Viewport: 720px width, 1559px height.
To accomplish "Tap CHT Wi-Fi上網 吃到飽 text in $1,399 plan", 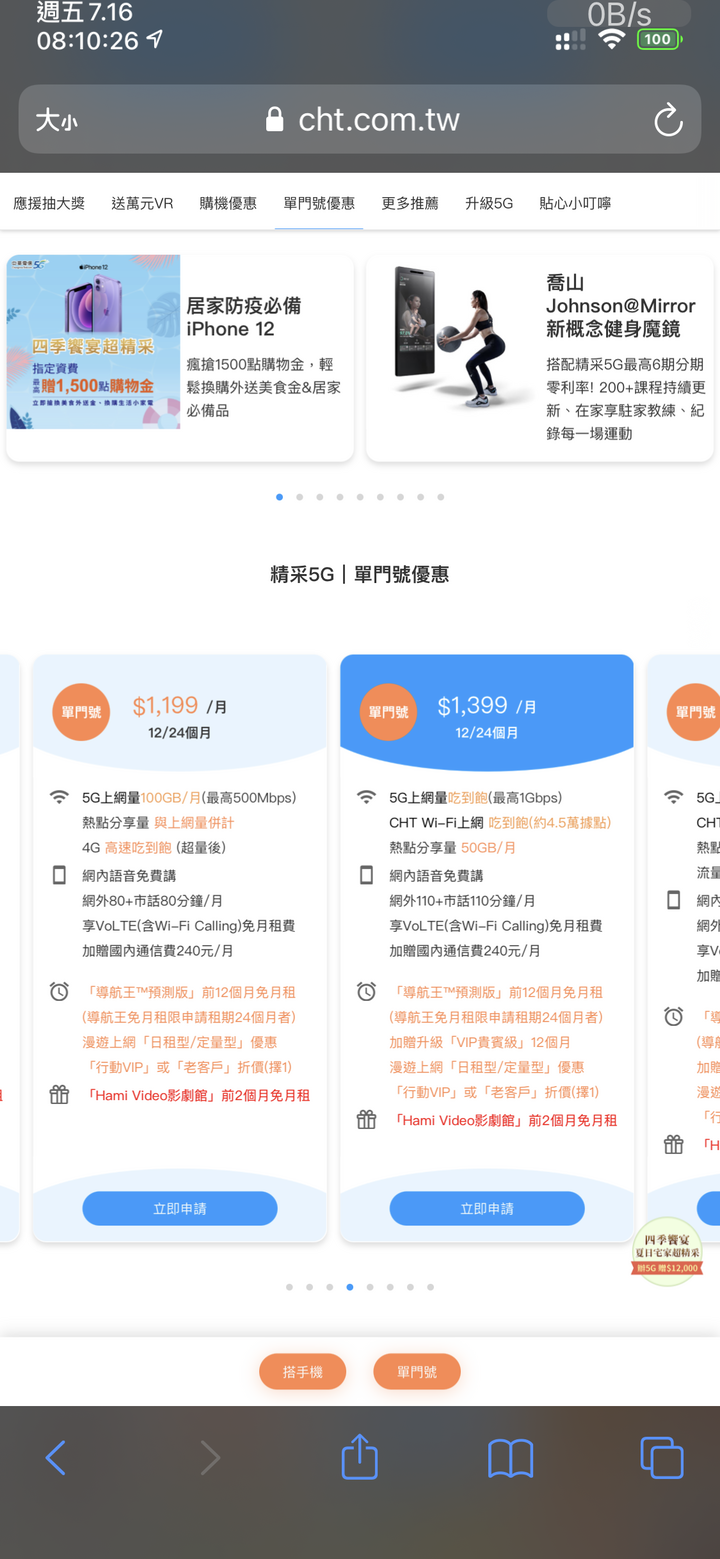I will [500, 822].
